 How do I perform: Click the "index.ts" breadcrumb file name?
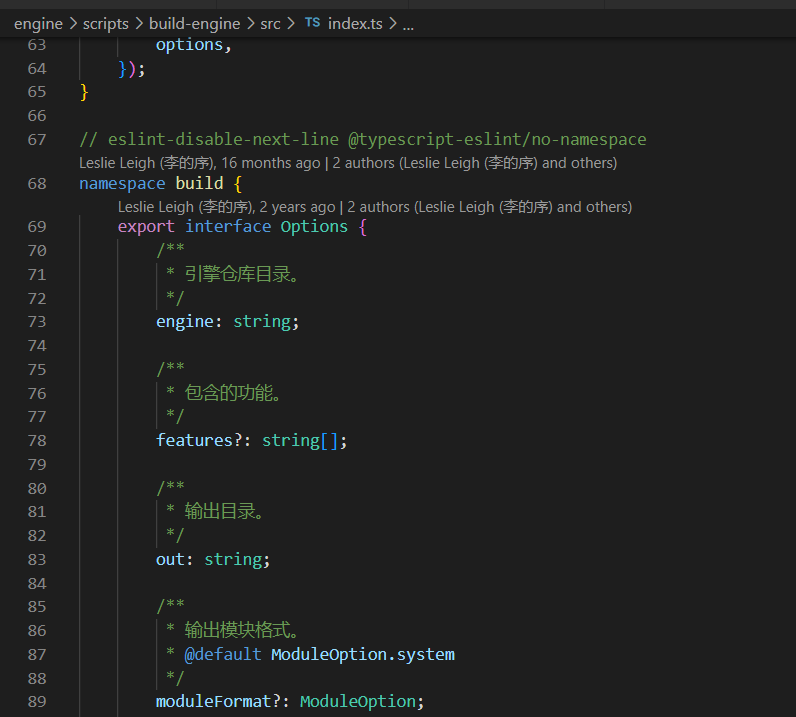pyautogui.click(x=355, y=24)
